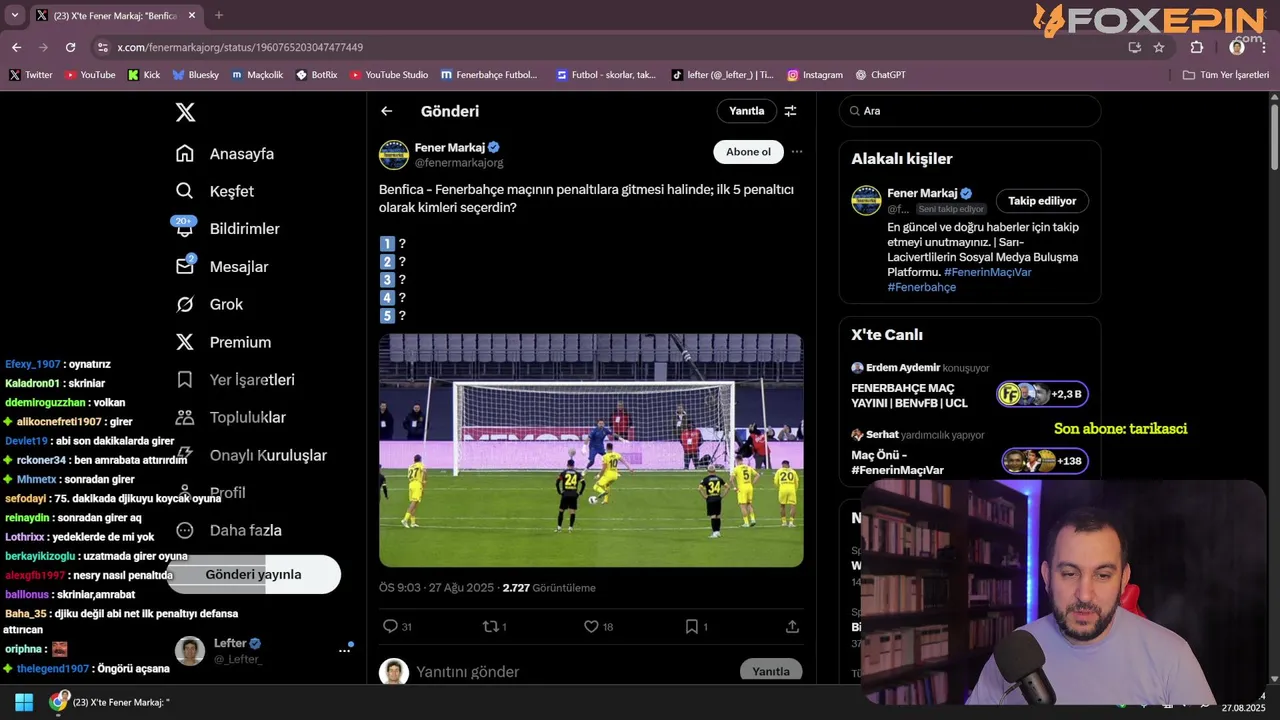The image size is (1280, 720).
Task: Reload the page
Action: pyautogui.click(x=70, y=47)
